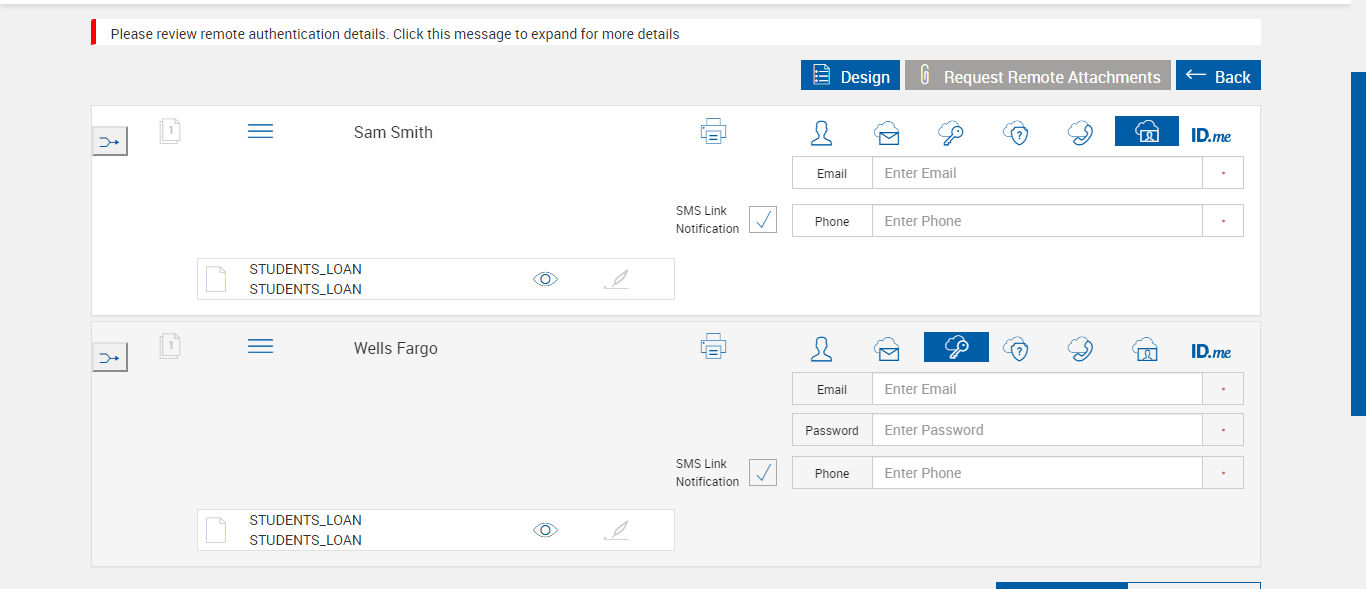The image size is (1366, 589).
Task: Preview Sam Smith's STUDENTS_LOAN document with eye icon
Action: [x=545, y=279]
